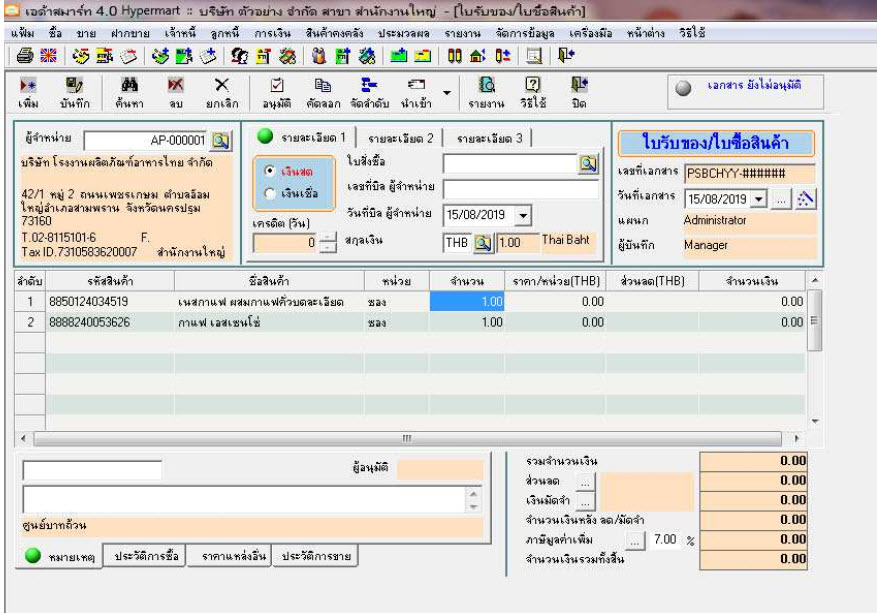
Task: Click the ใบสั่งซื้อ input field
Action: (x=510, y=163)
